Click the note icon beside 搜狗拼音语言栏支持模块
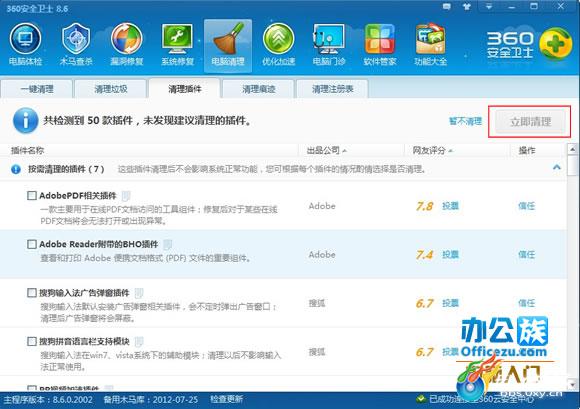This screenshot has width=580, height=409. tap(139, 341)
